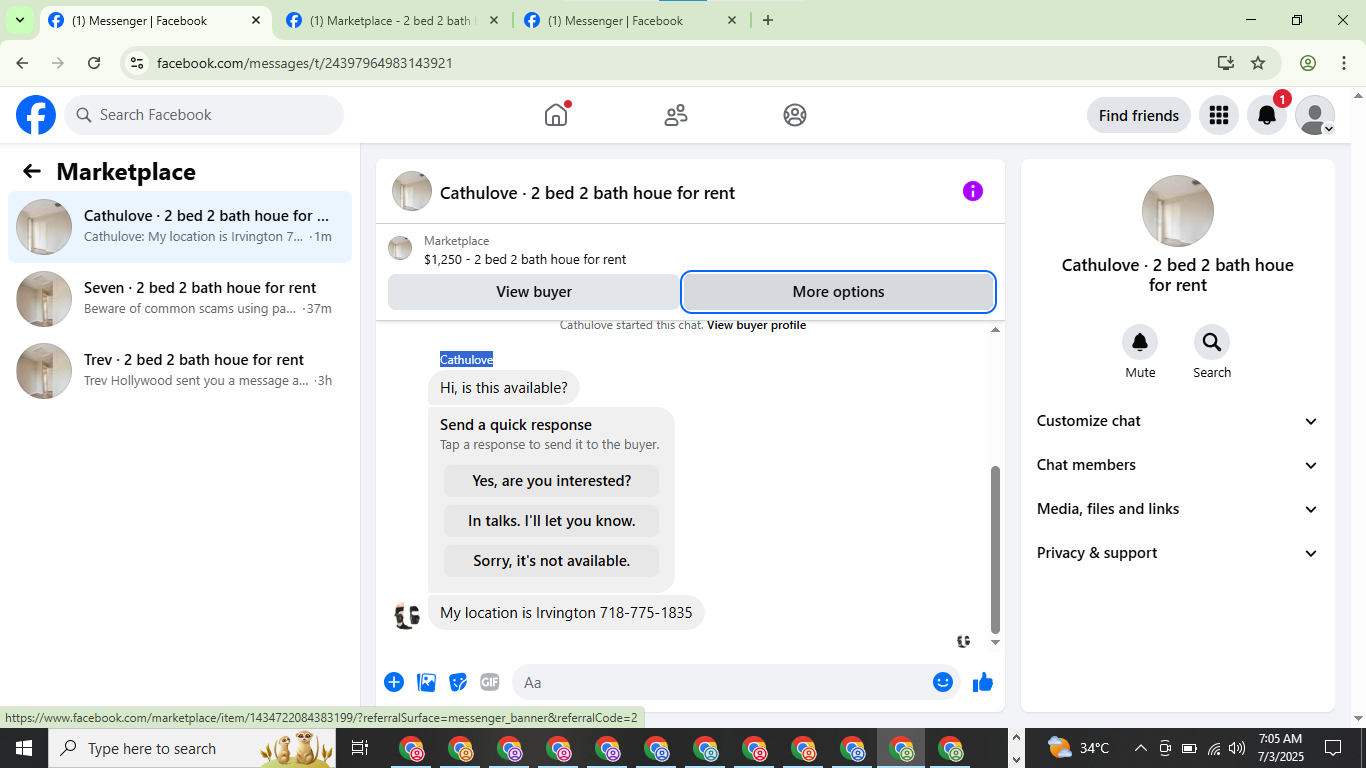Reload the page
Image resolution: width=1366 pixels, height=768 pixels.
94,63
